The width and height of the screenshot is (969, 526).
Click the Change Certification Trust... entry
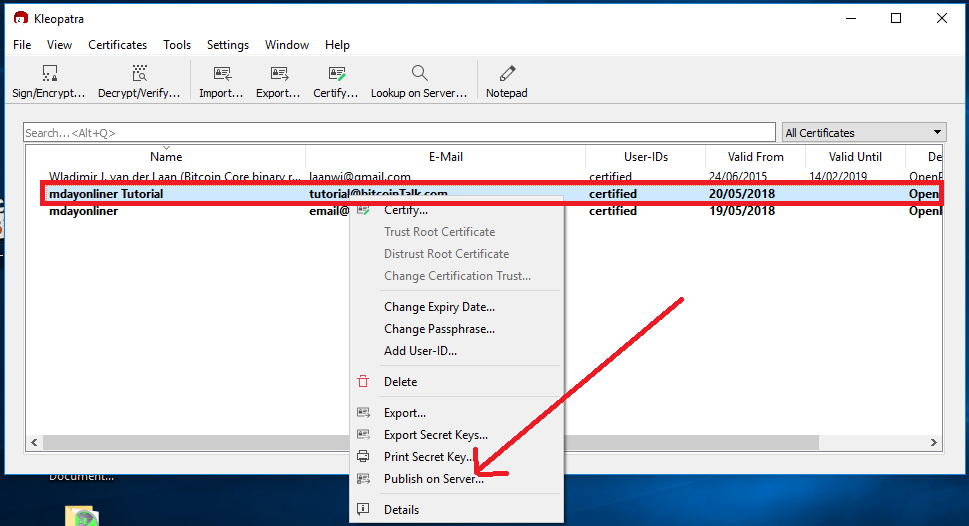[457, 276]
